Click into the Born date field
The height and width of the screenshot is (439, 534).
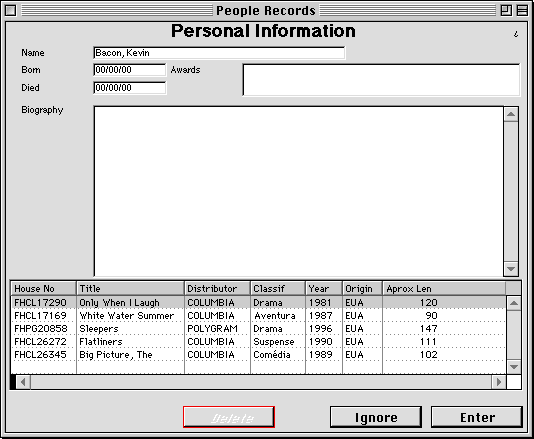129,70
